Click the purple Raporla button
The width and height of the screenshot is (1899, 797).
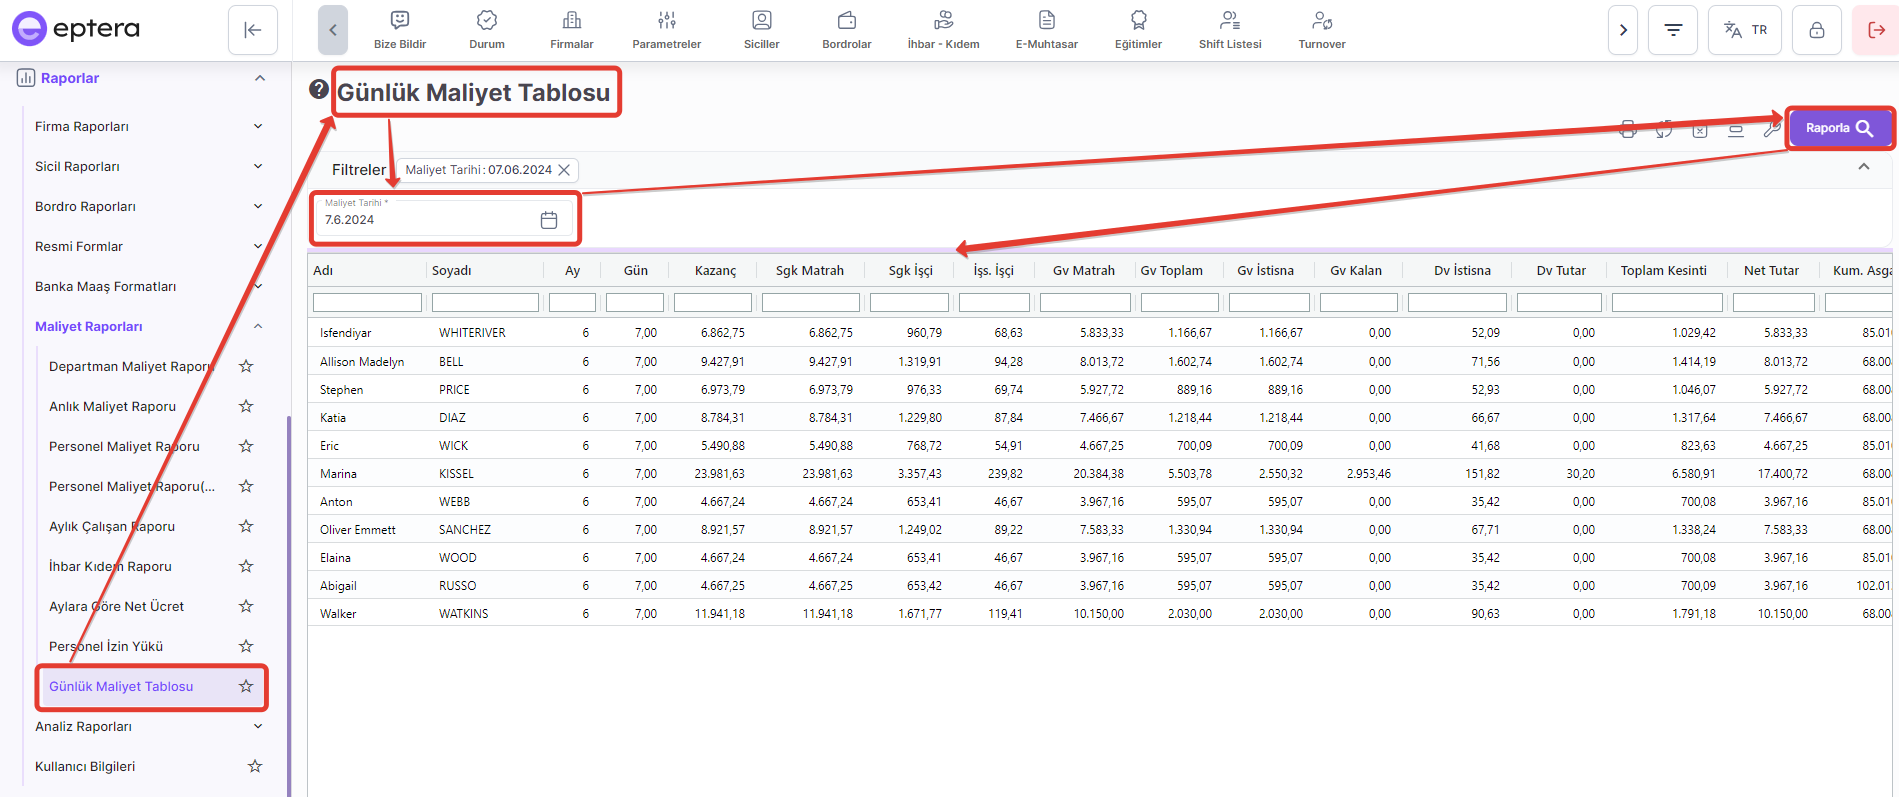(x=1839, y=128)
